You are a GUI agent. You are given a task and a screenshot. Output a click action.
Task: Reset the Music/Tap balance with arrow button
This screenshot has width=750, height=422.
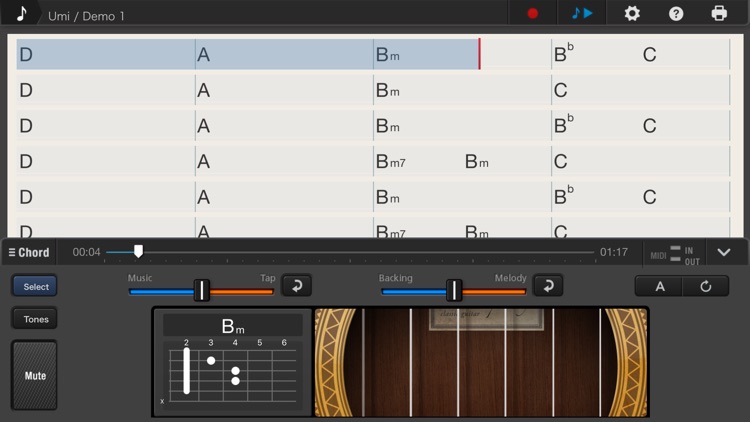297,286
